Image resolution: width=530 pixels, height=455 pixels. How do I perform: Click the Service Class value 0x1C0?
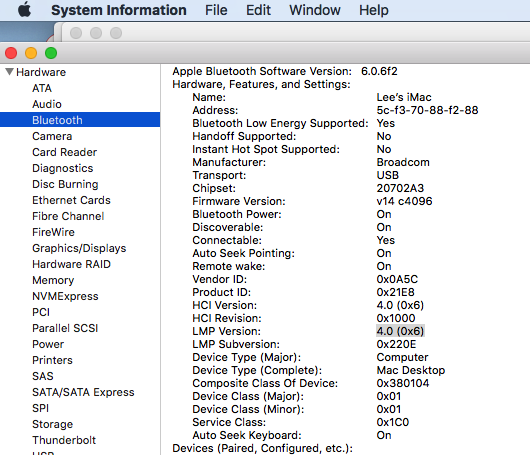[x=393, y=422]
